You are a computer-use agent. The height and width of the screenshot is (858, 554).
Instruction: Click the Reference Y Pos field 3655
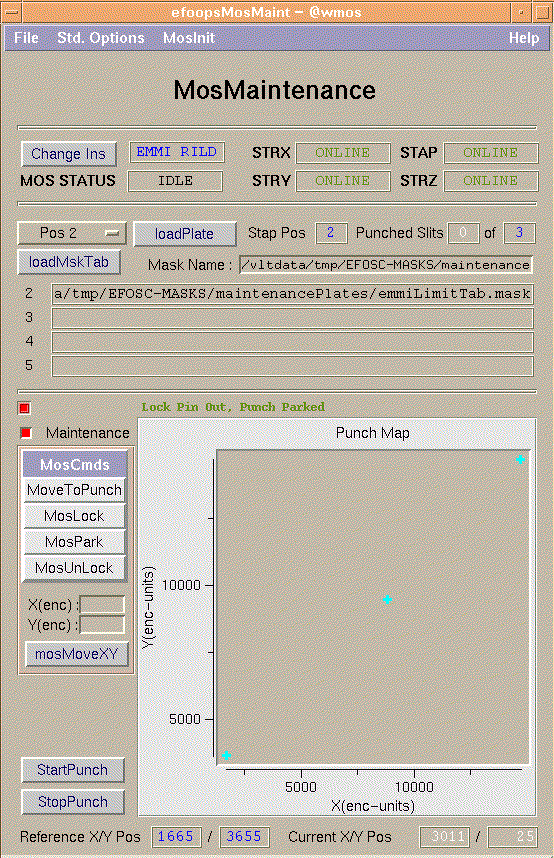coord(245,837)
